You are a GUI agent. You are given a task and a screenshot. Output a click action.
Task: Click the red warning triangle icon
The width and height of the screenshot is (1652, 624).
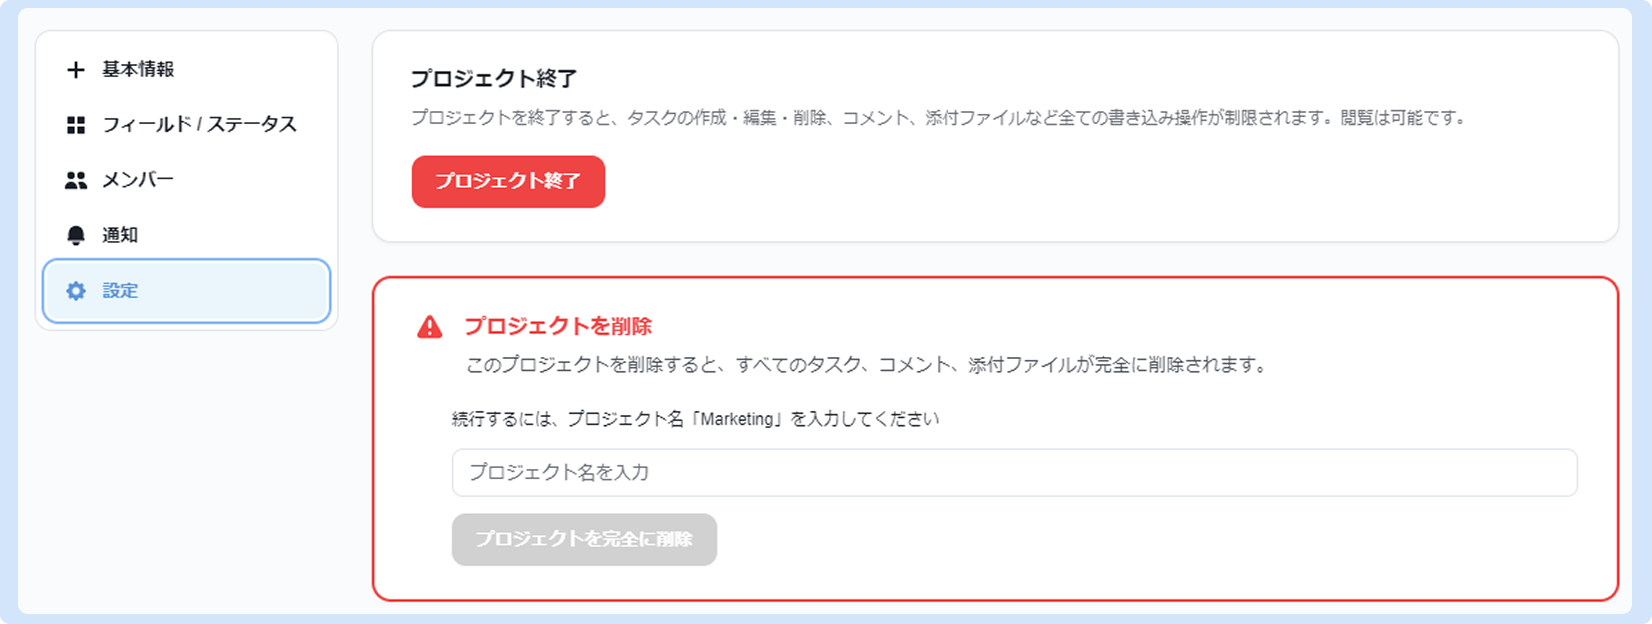(430, 327)
